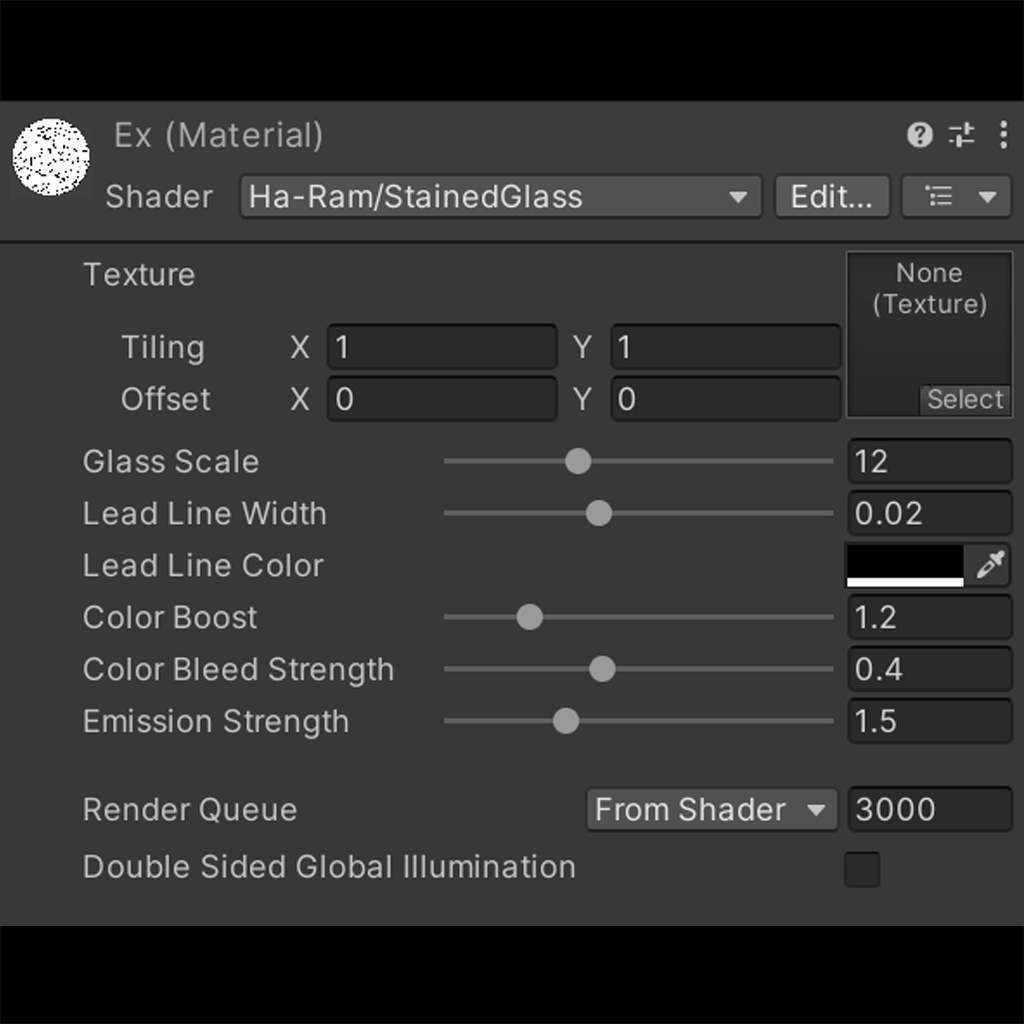Click the Help question mark icon
This screenshot has width=1024, height=1024.
point(920,135)
